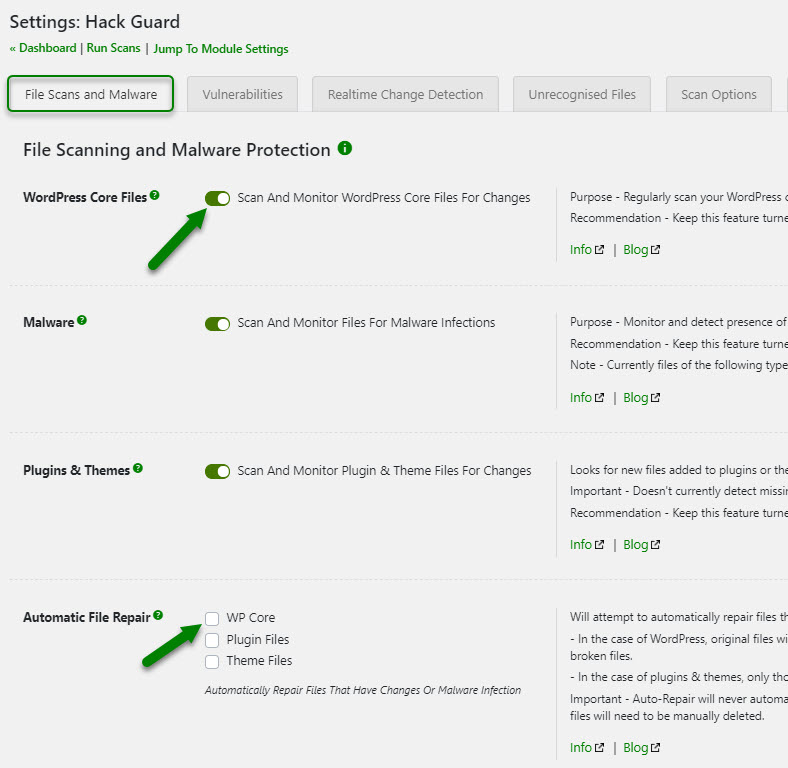Screen dimensions: 788x768
Task: Switch to the Vulnerabilities tab
Action: pos(243,94)
